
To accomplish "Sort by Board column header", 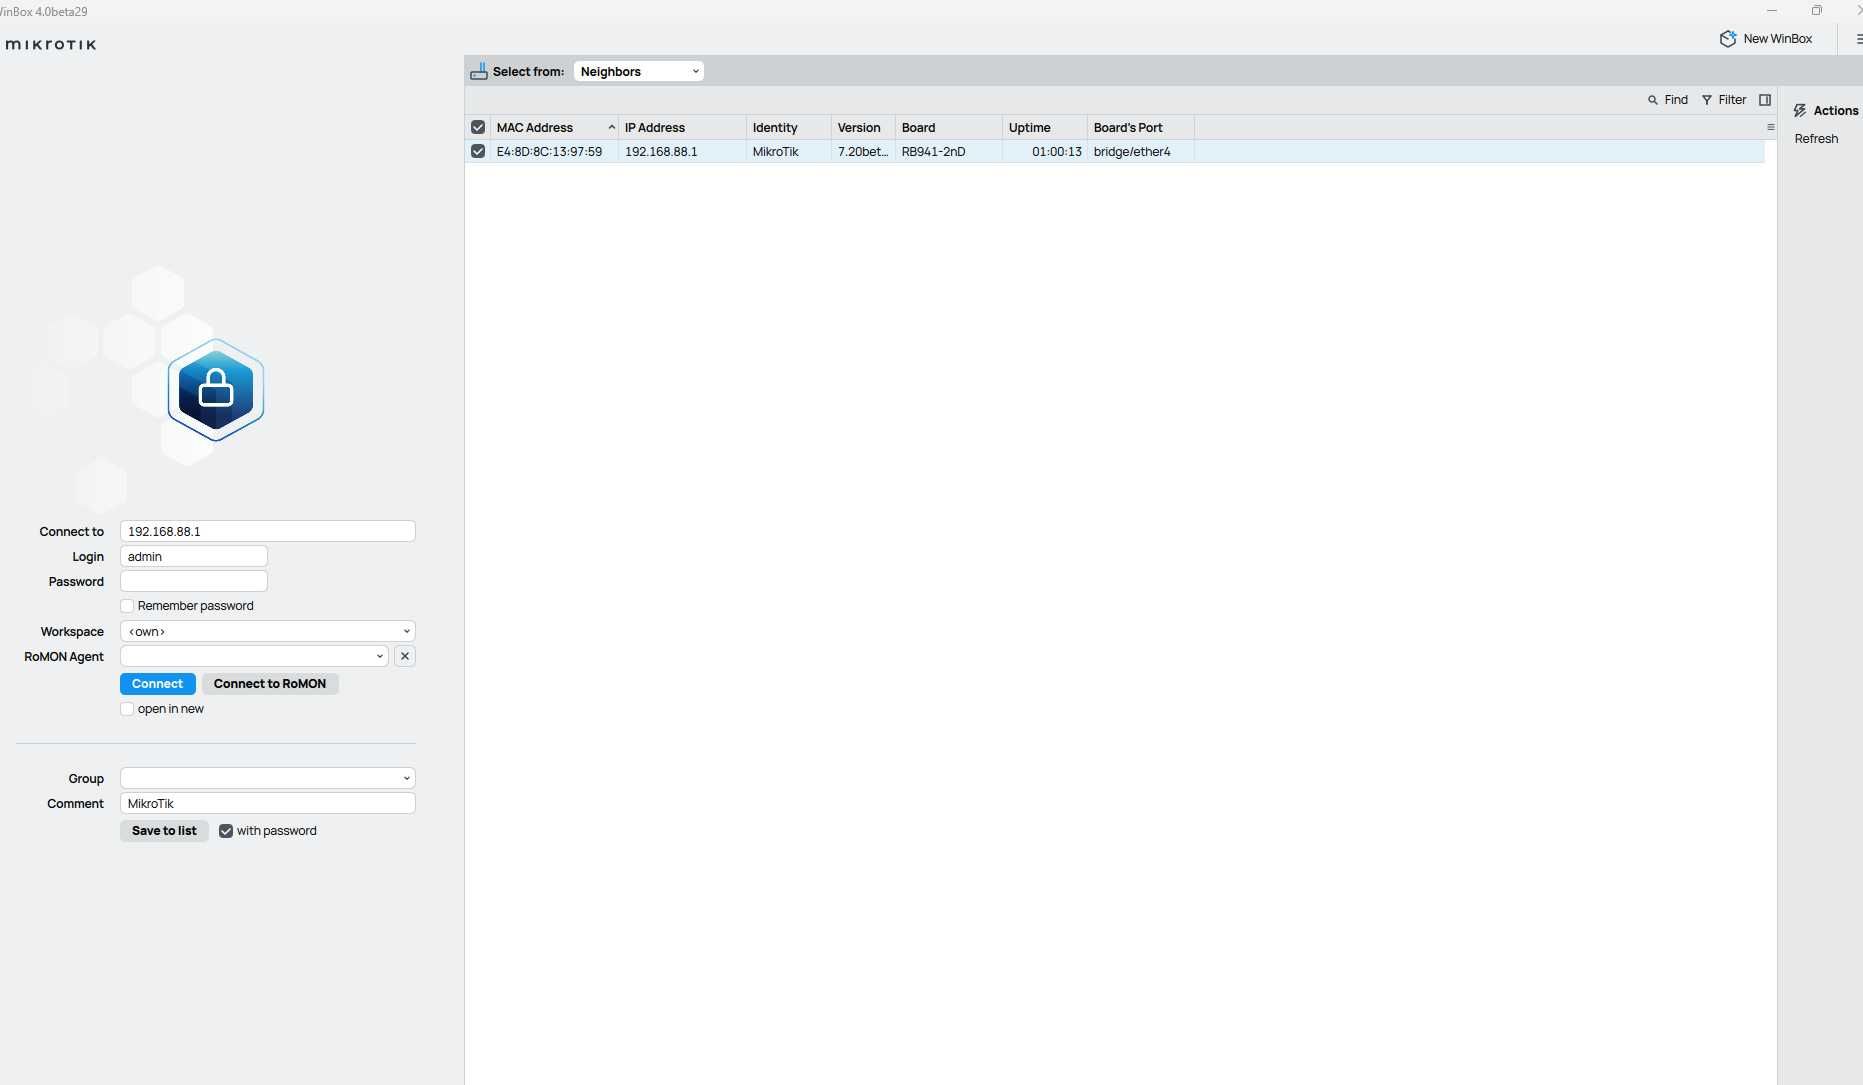I will [949, 127].
